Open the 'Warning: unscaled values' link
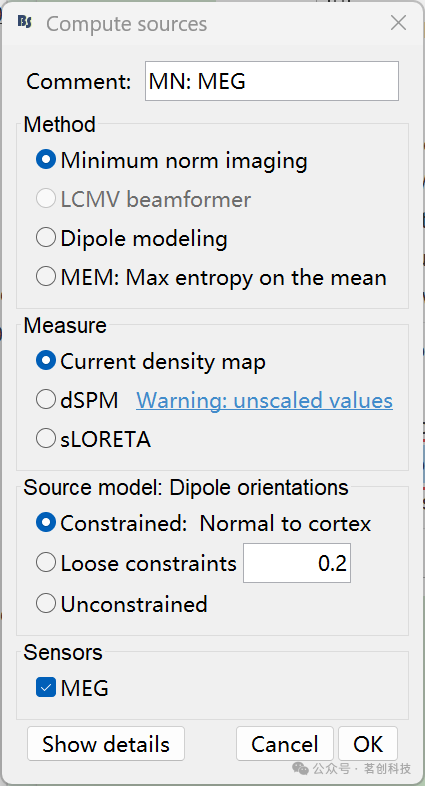Screen dimensions: 425x786 click(x=264, y=400)
